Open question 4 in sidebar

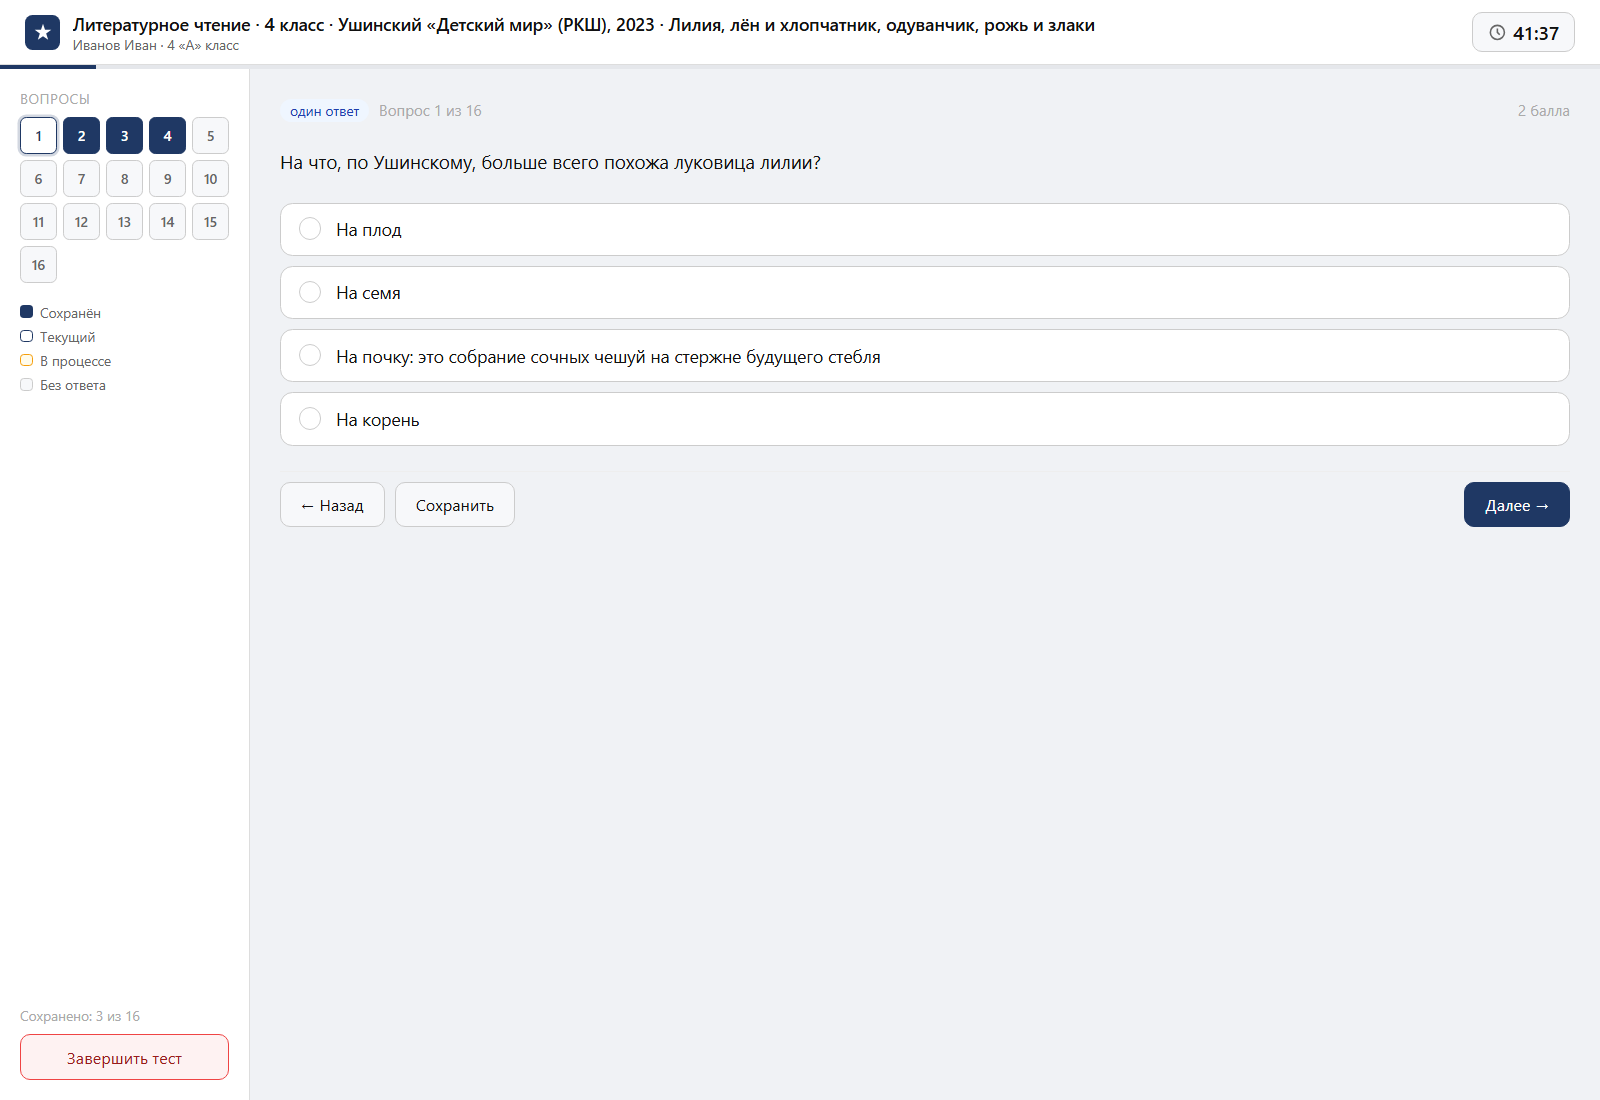(167, 136)
